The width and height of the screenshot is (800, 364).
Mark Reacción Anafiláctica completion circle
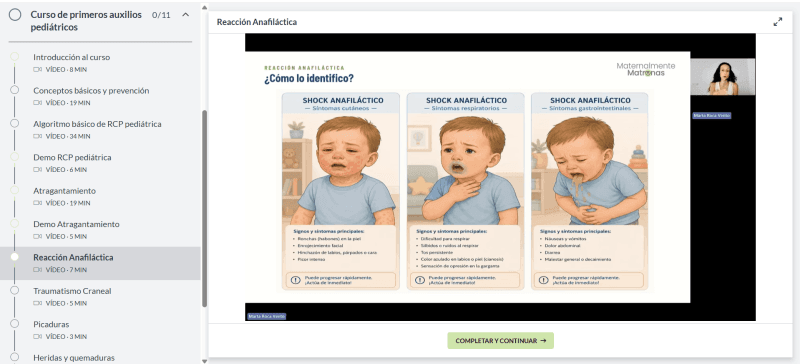[14, 257]
